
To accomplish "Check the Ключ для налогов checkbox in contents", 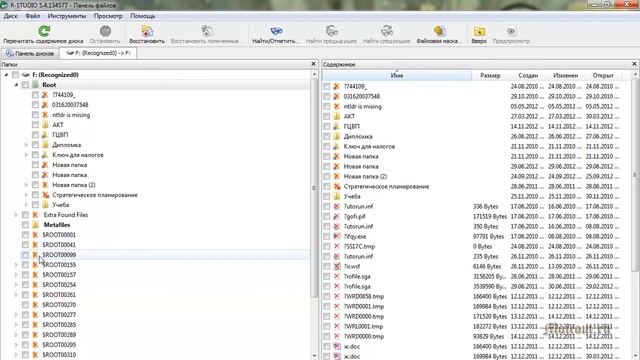I will (x=327, y=147).
